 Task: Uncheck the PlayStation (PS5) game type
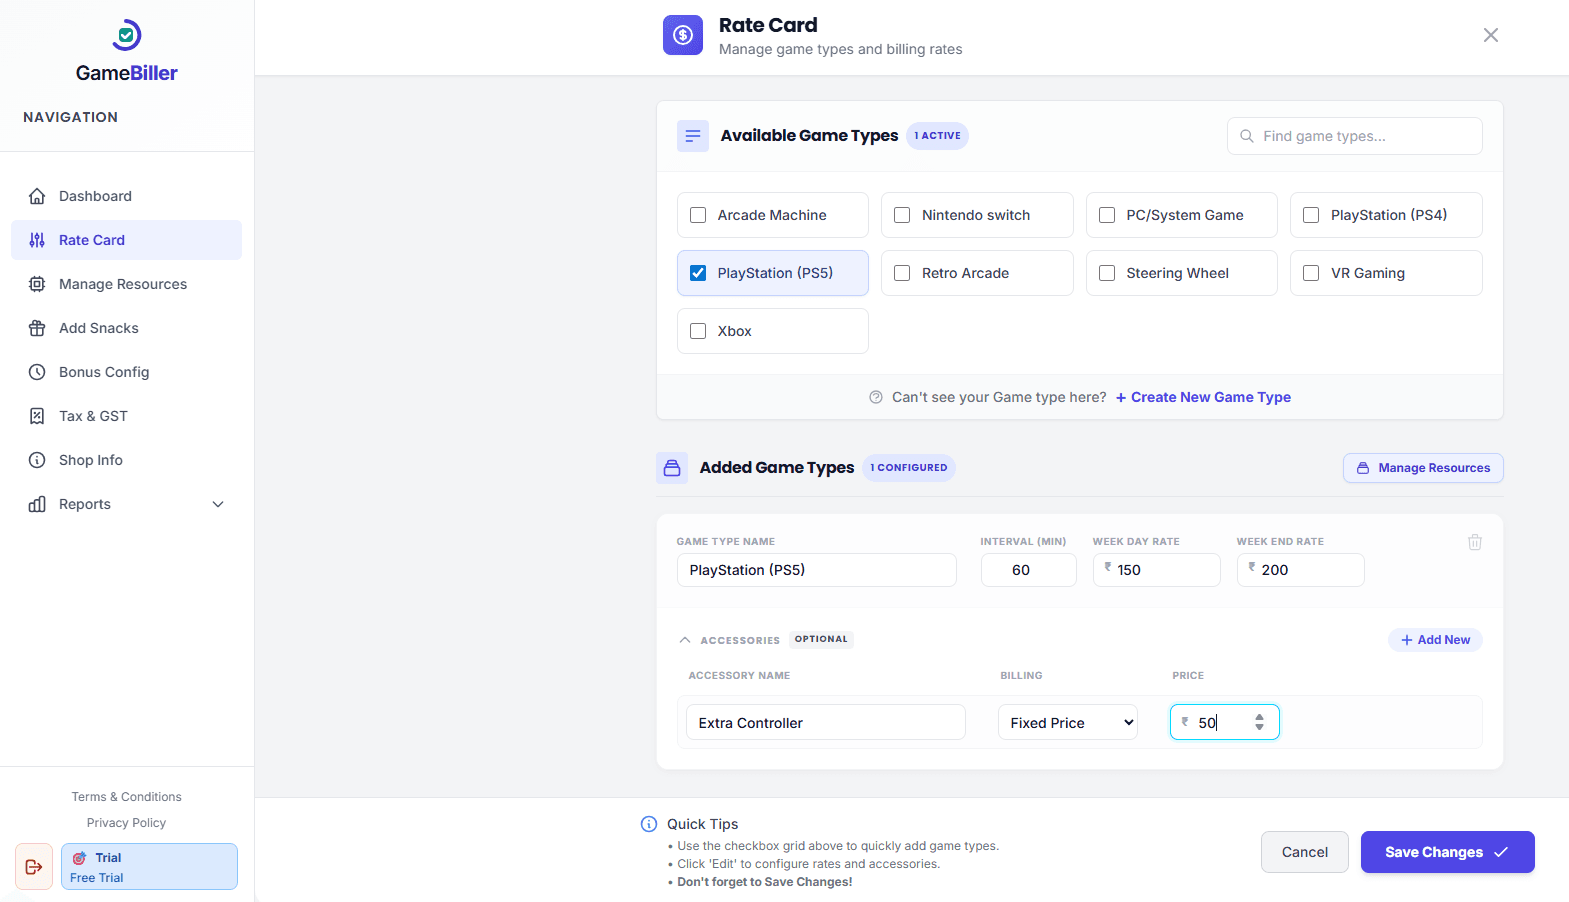(698, 273)
